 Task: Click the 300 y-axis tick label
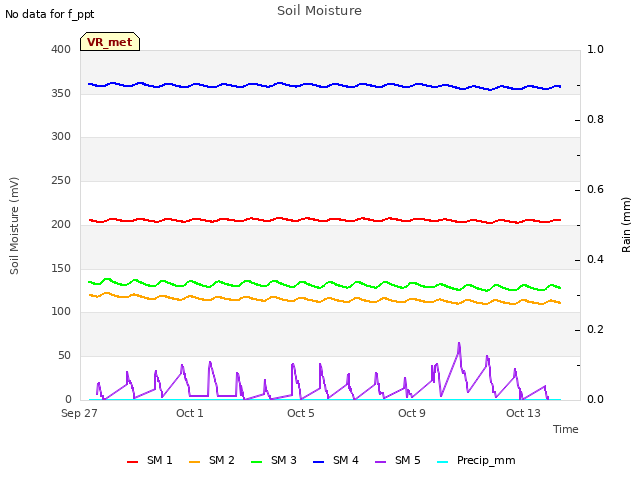coord(61,137)
